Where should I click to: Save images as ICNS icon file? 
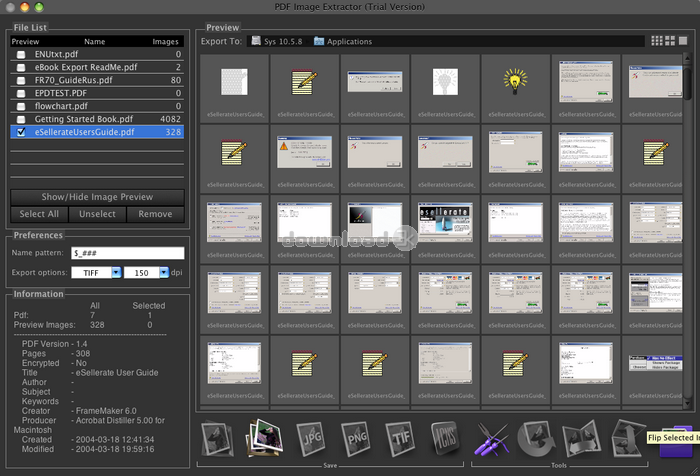coord(445,438)
